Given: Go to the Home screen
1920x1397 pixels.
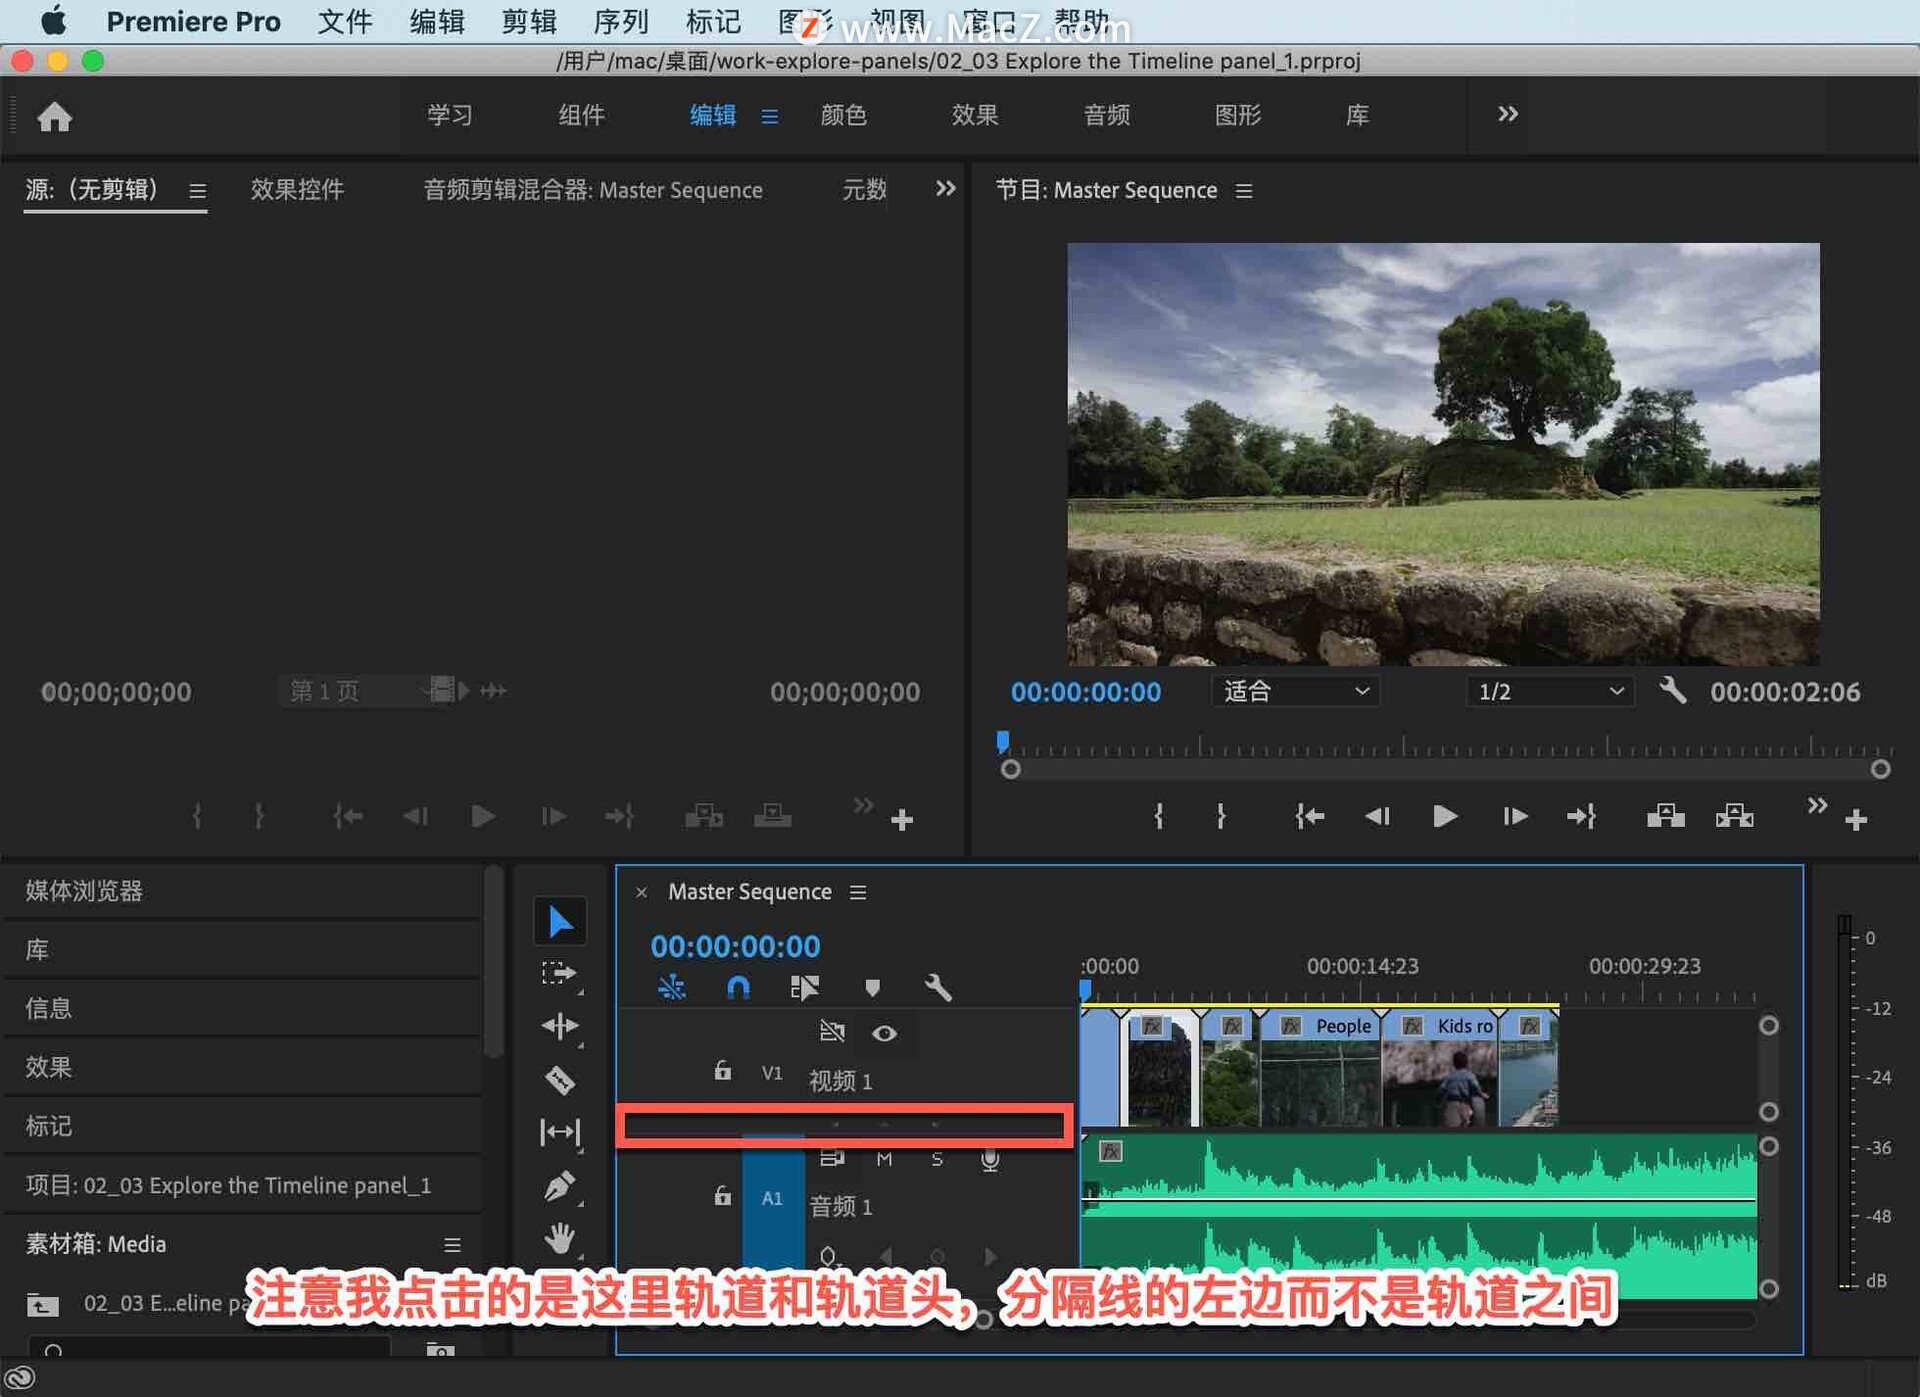Looking at the screenshot, I should pyautogui.click(x=55, y=117).
